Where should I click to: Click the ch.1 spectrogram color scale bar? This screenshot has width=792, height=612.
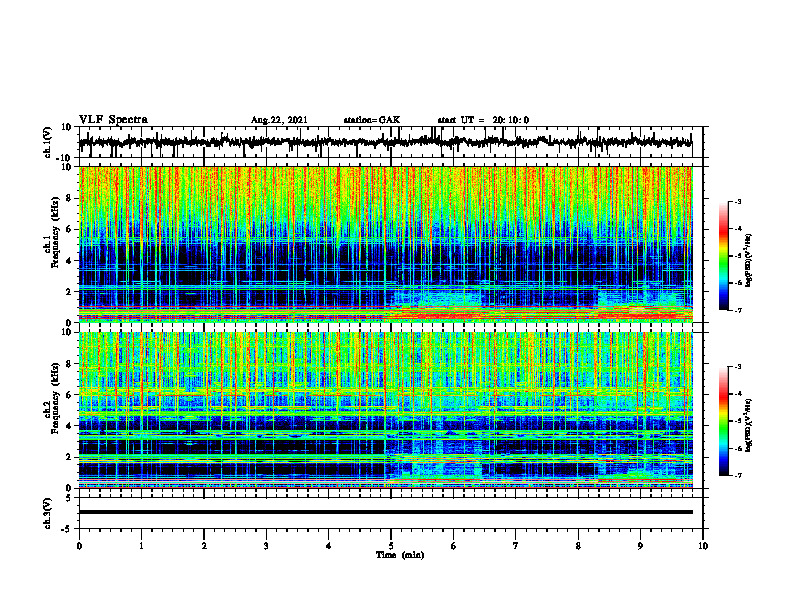[723, 256]
